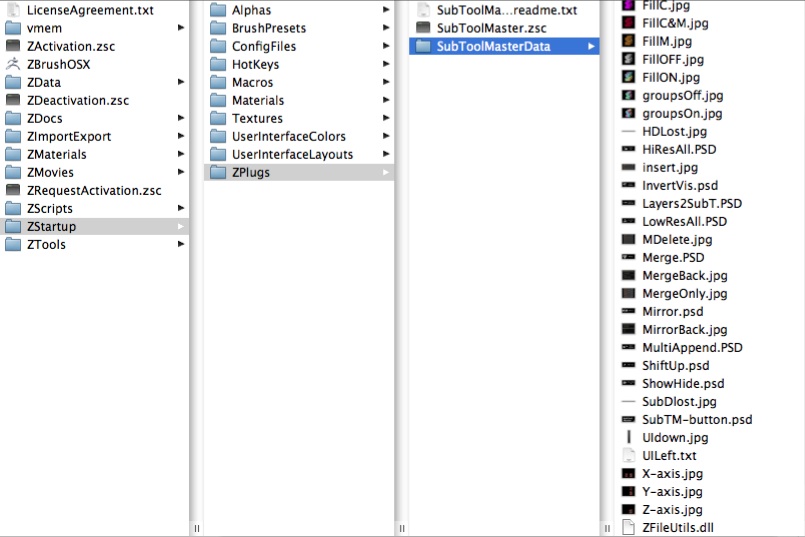Select the Materials folder
The width and height of the screenshot is (805, 537).
299,100
